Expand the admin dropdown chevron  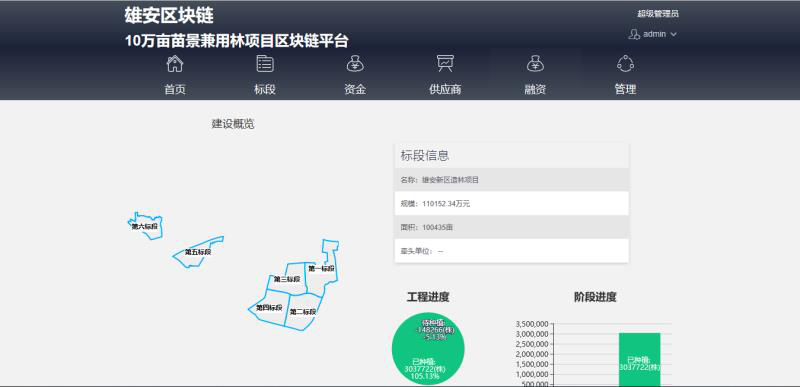click(x=673, y=35)
